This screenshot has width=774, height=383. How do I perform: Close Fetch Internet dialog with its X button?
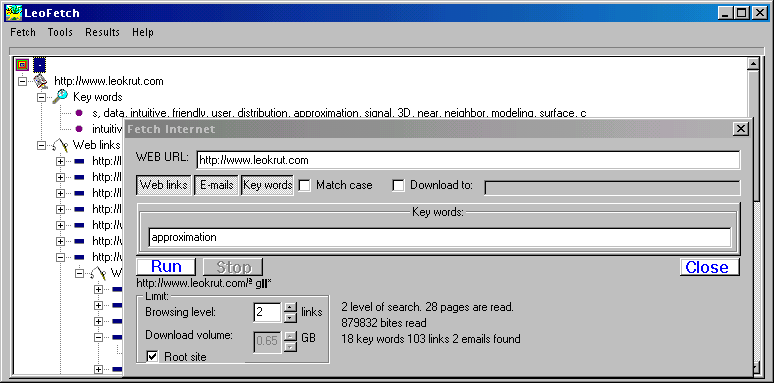[740, 129]
